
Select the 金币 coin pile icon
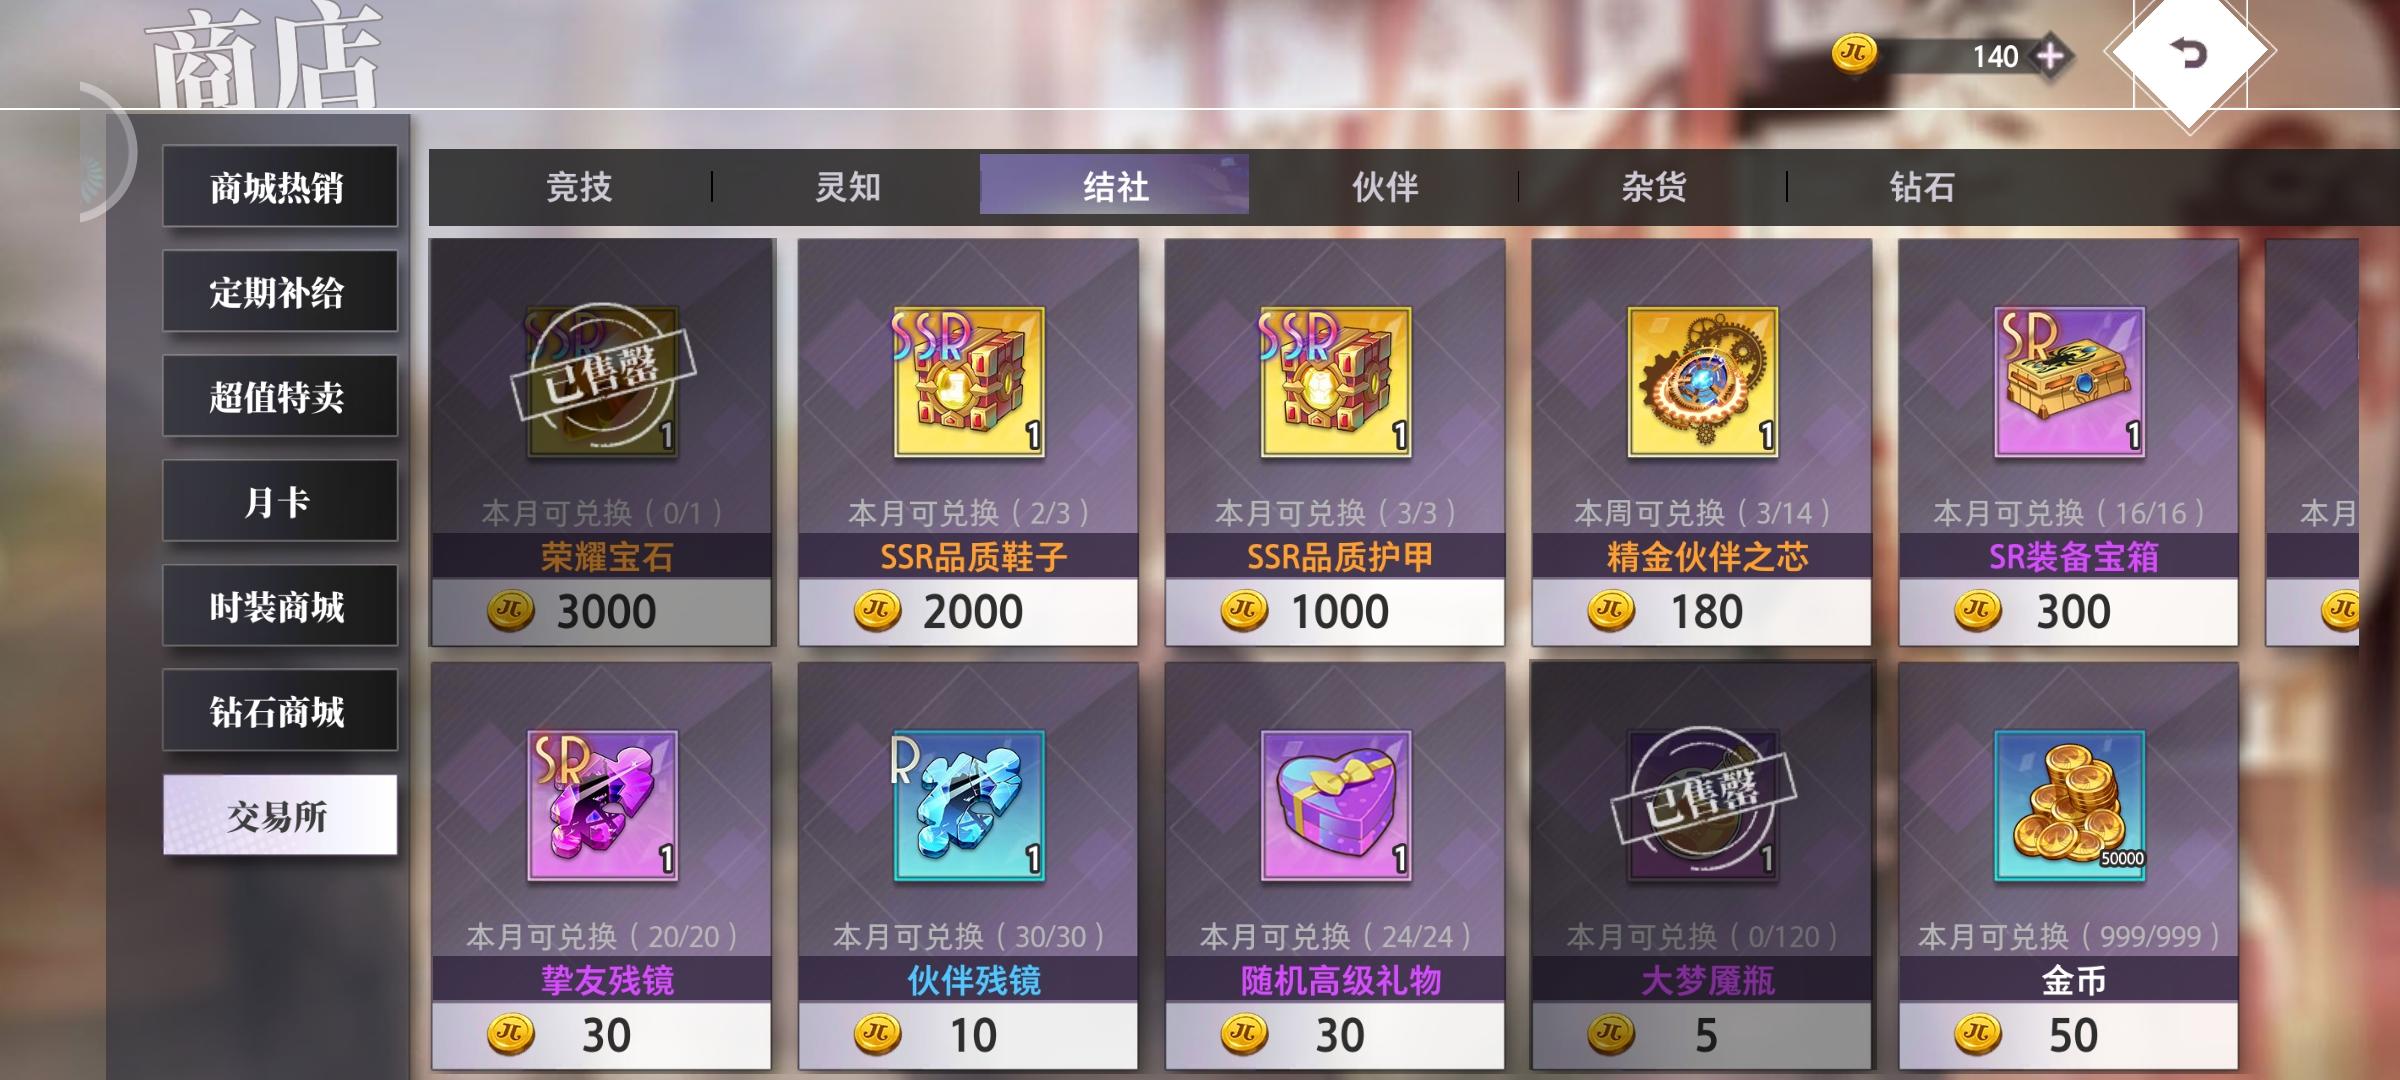[x=2070, y=805]
